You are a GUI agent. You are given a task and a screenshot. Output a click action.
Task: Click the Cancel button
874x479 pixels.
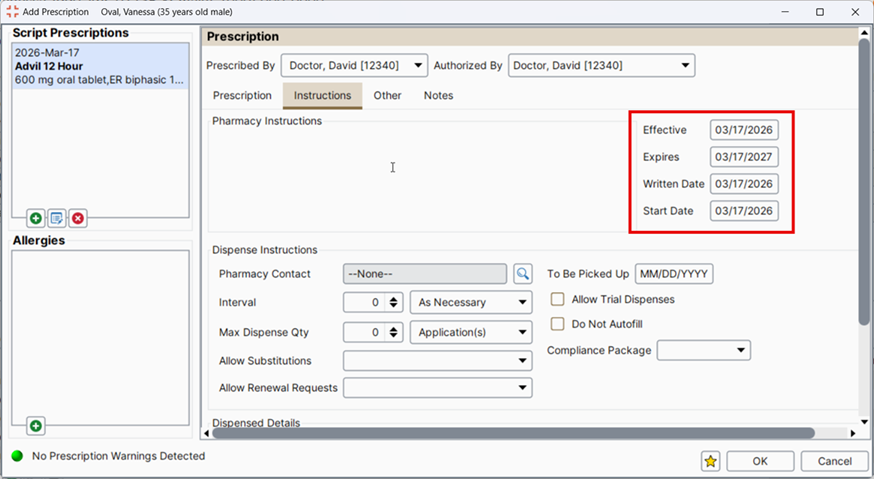coord(834,461)
